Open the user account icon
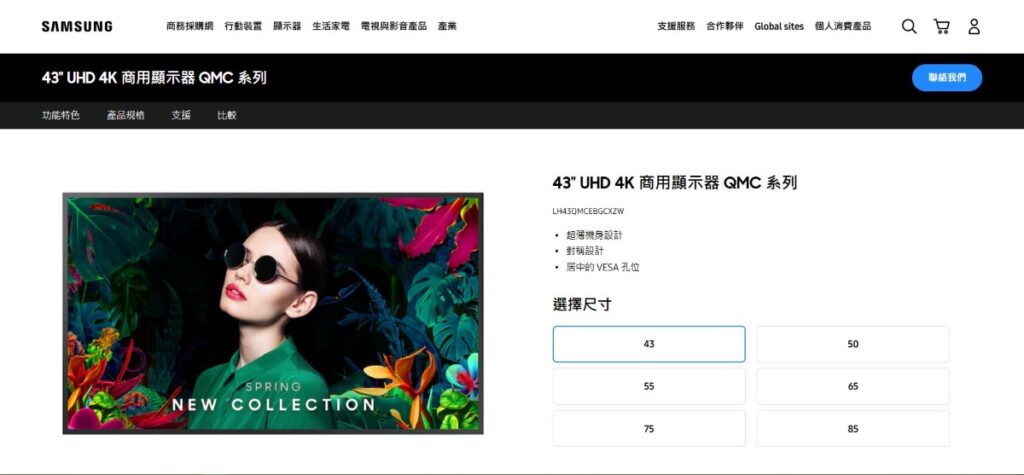 click(974, 26)
